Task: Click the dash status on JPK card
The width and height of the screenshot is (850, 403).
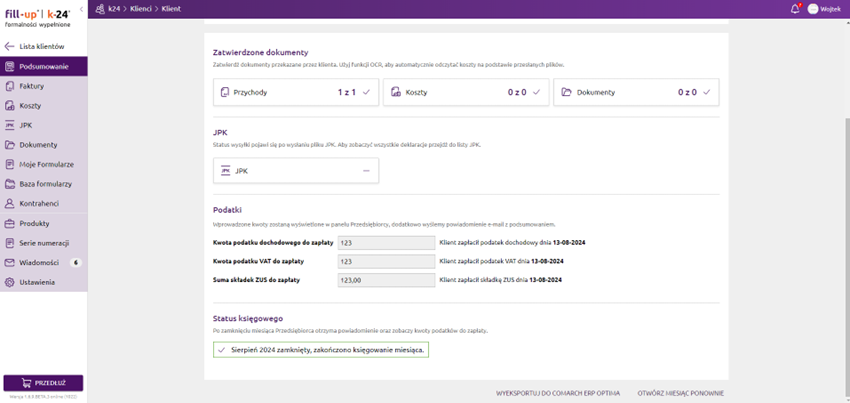Action: point(366,171)
